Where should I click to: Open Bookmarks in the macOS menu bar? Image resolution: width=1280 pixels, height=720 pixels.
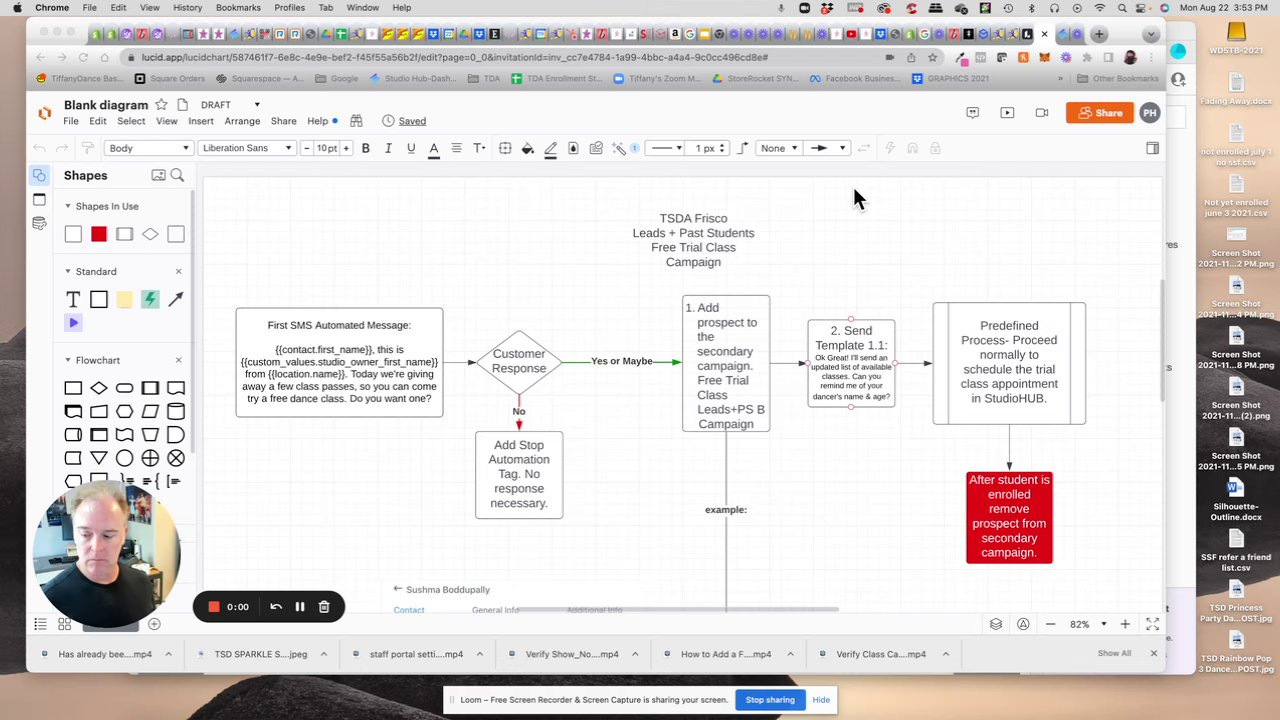(238, 7)
